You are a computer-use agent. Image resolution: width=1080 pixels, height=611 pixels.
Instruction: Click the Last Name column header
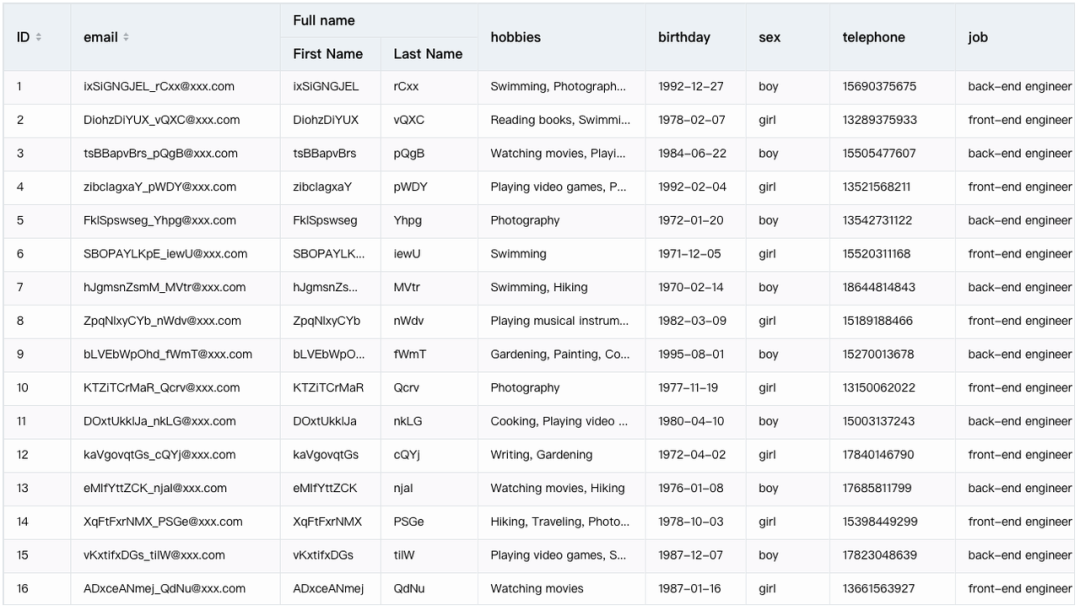pos(428,54)
